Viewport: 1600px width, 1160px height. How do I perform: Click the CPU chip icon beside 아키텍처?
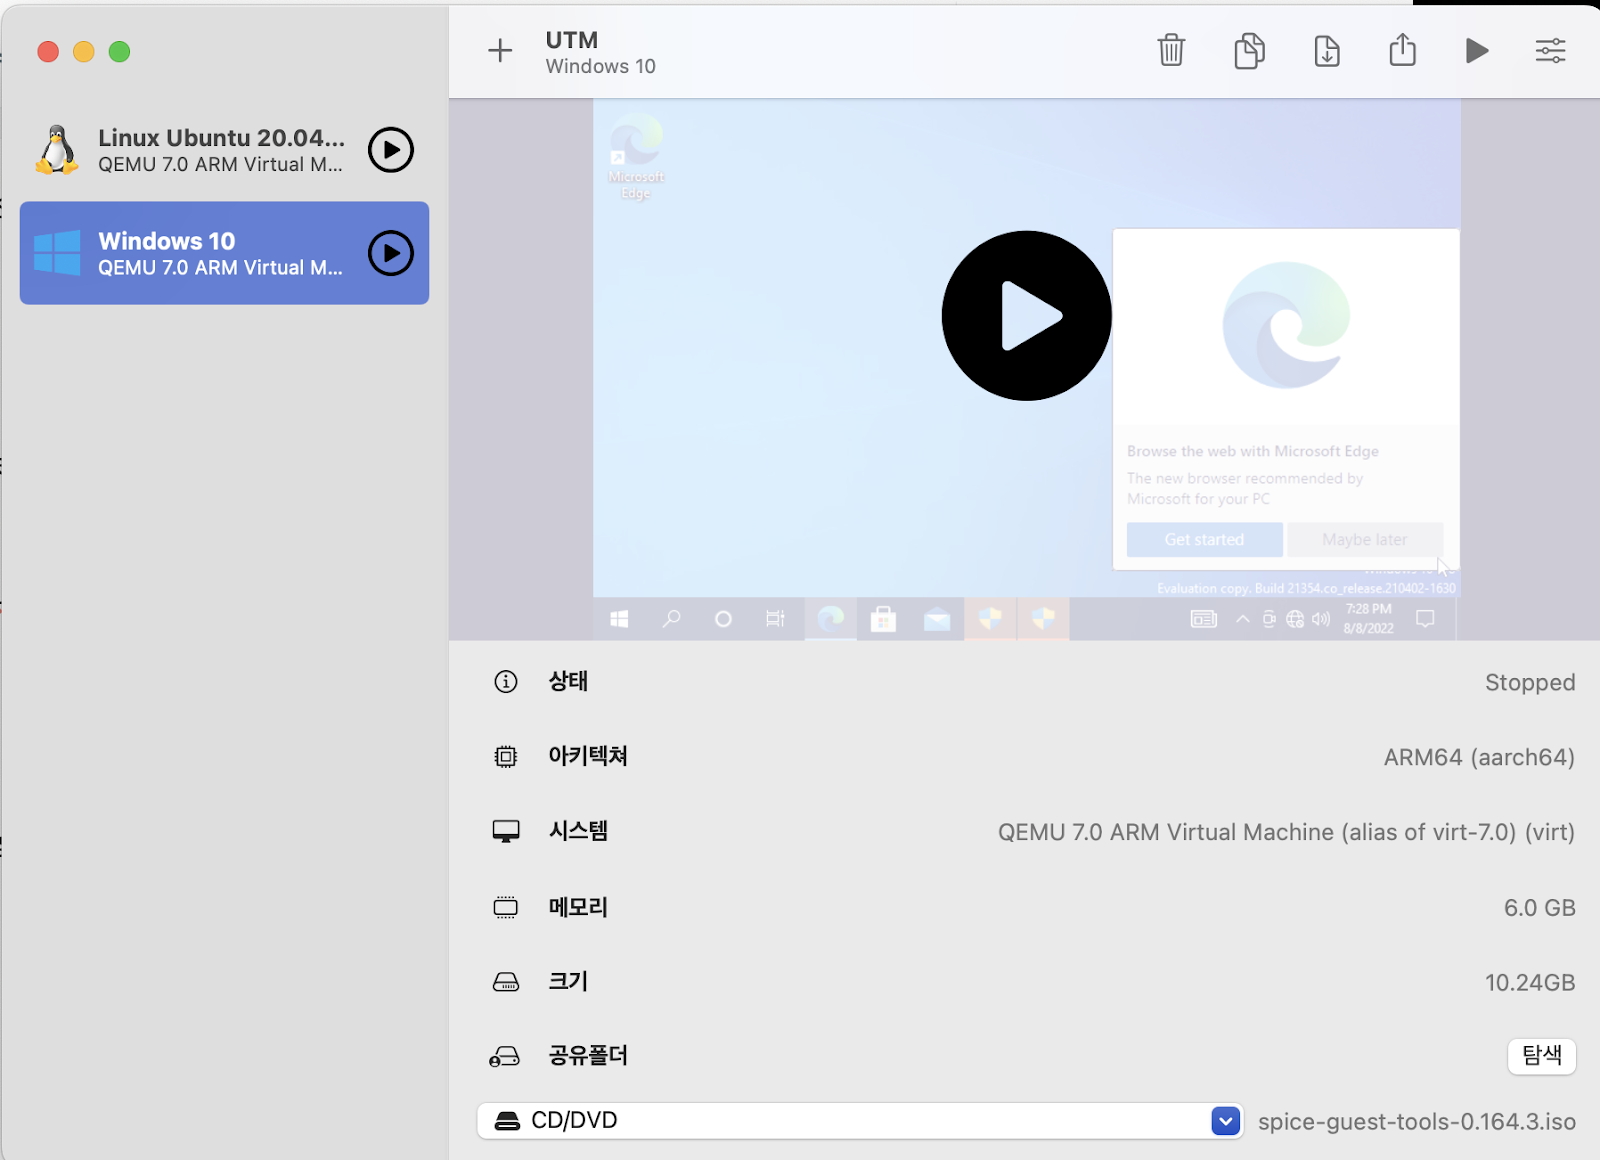click(x=506, y=757)
